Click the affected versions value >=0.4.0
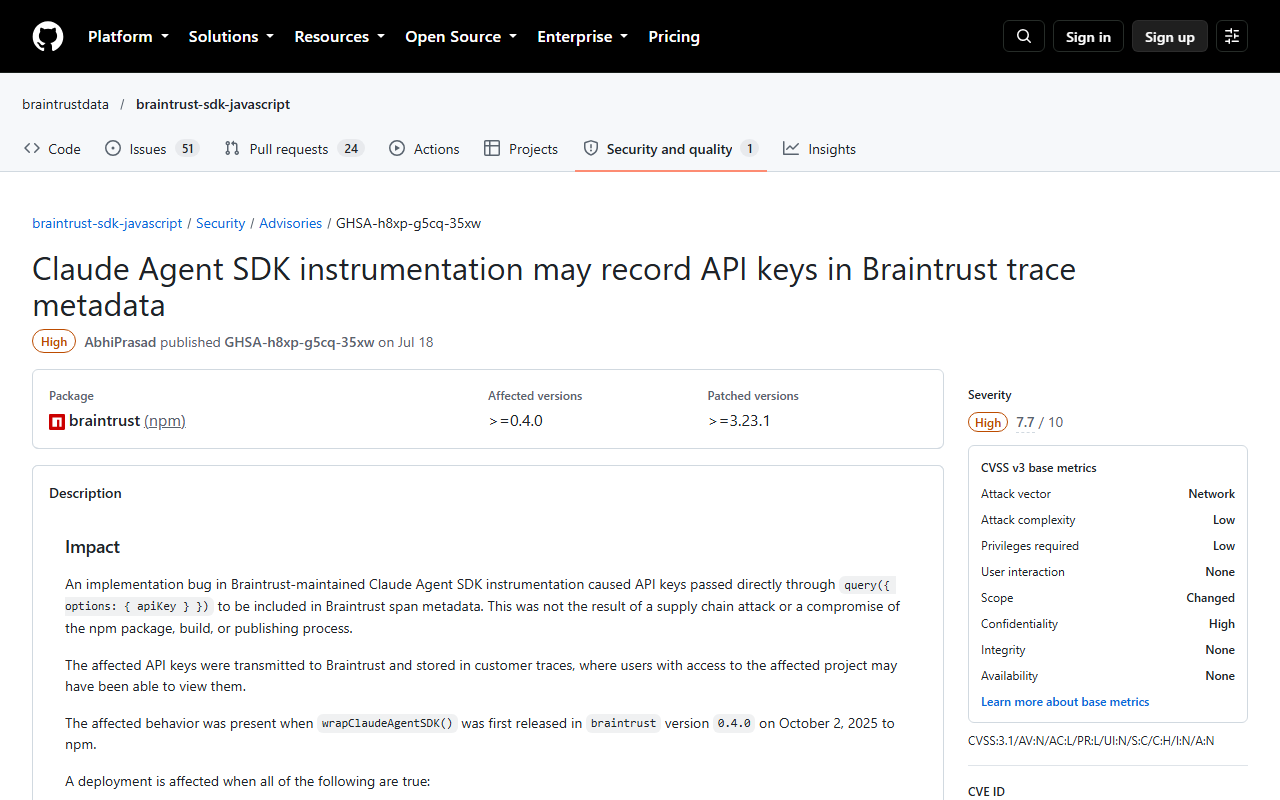 515,421
